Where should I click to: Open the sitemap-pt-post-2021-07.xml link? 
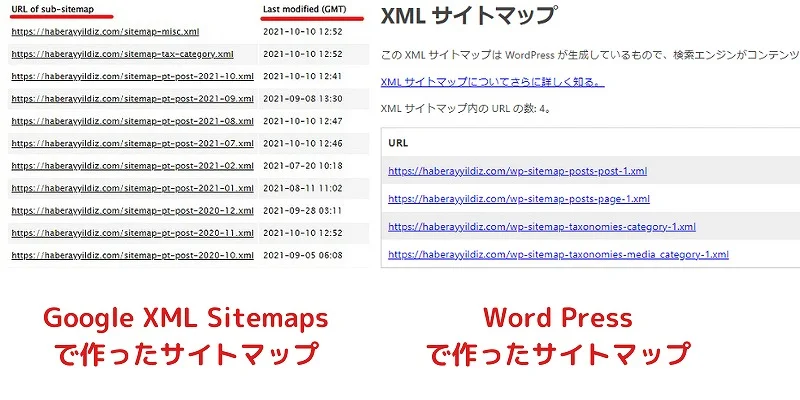pyautogui.click(x=133, y=143)
